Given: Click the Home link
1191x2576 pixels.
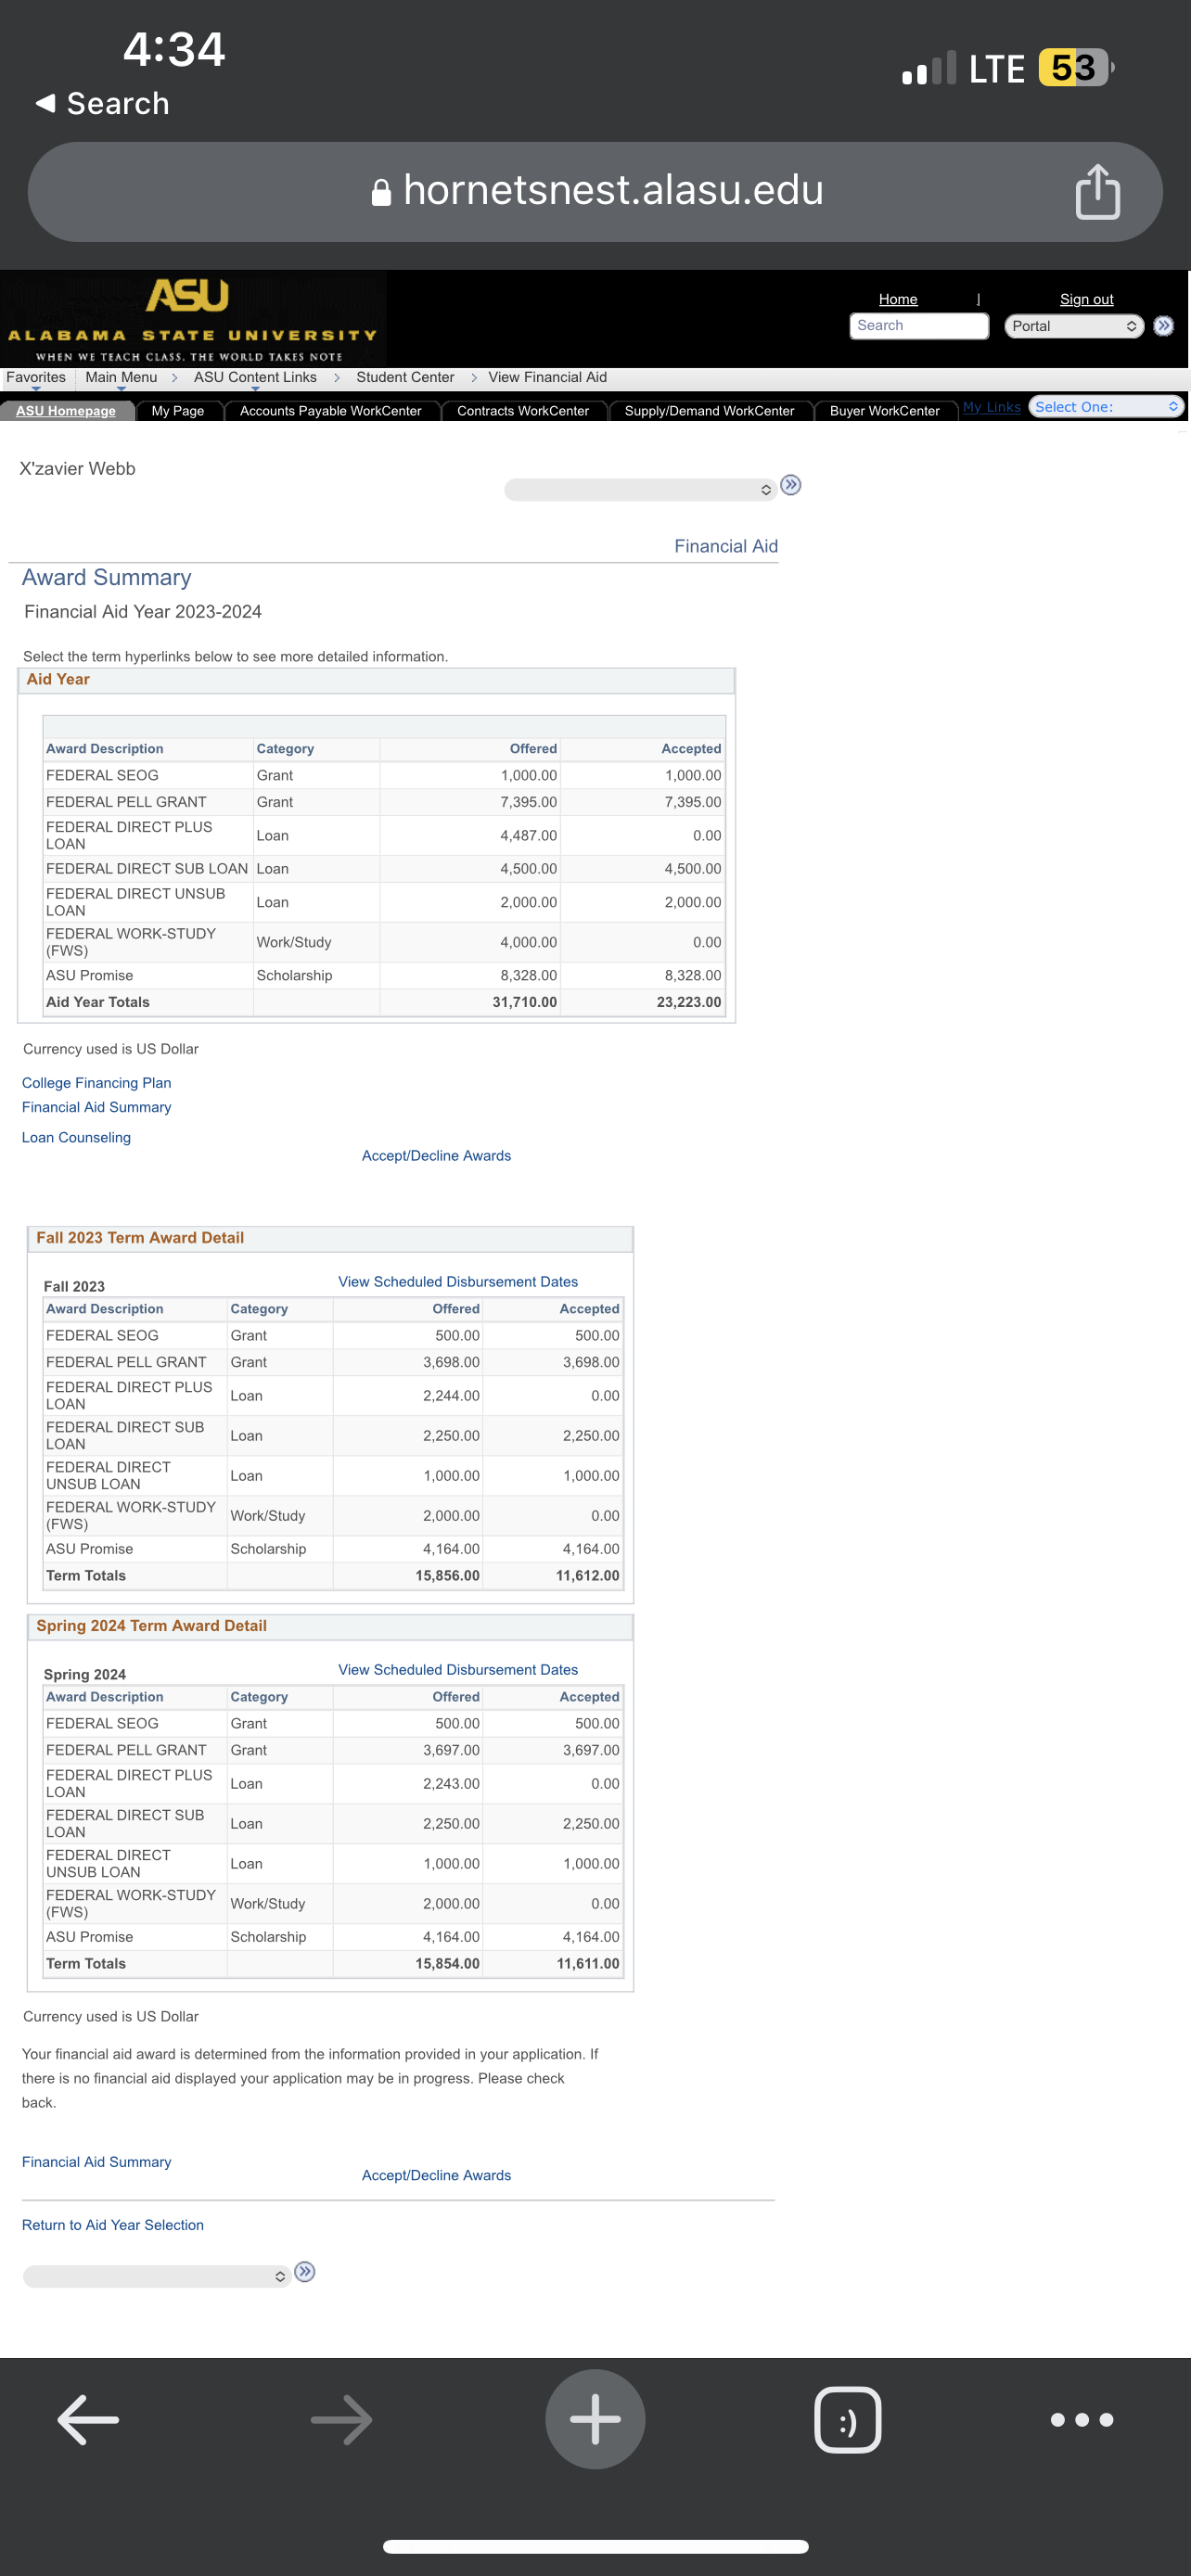Looking at the screenshot, I should pyautogui.click(x=898, y=299).
